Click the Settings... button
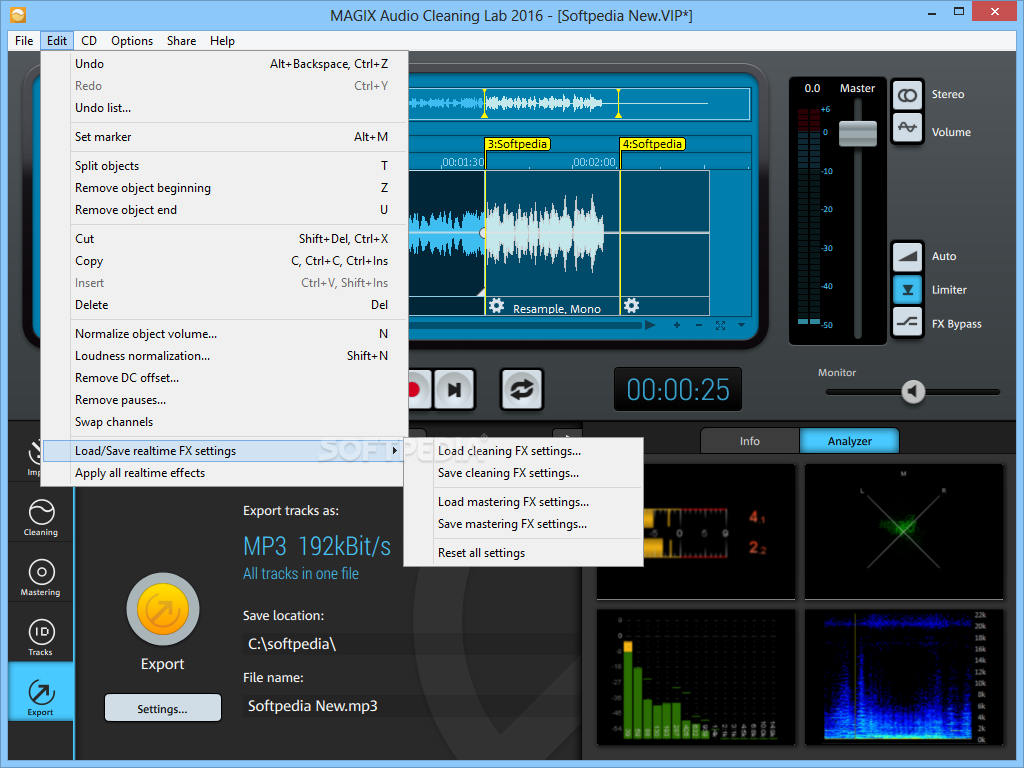The height and width of the screenshot is (768, 1024). pos(163,709)
